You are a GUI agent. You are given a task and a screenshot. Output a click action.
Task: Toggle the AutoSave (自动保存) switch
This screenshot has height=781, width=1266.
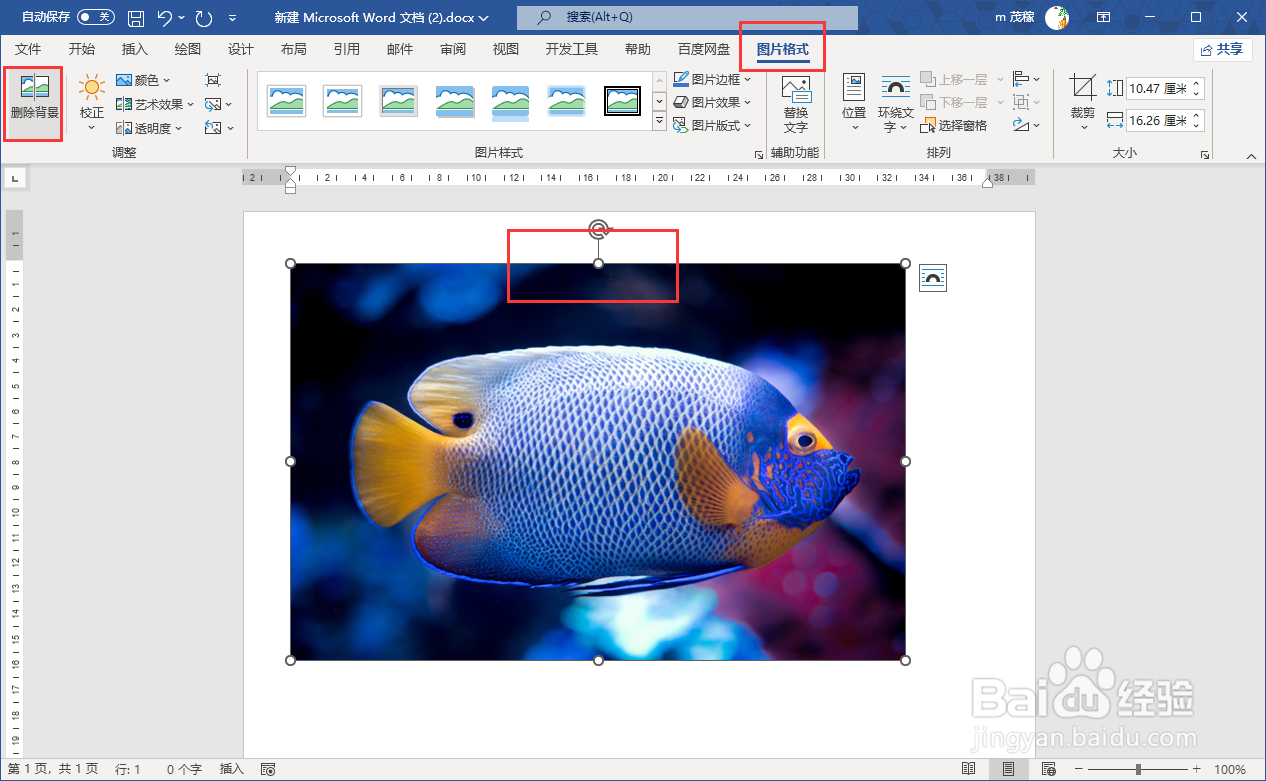(95, 17)
